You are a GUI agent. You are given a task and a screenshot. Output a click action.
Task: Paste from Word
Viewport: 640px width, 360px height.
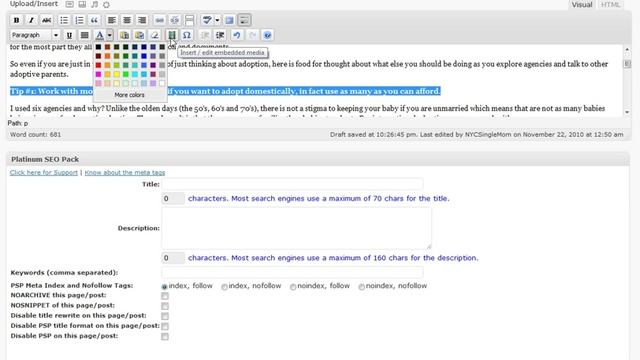140,35
